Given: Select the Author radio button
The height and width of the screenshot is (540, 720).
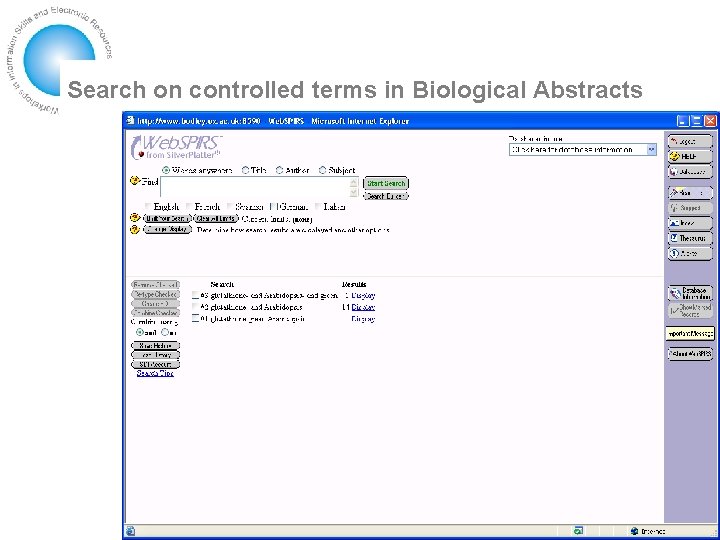Looking at the screenshot, I should [279, 170].
